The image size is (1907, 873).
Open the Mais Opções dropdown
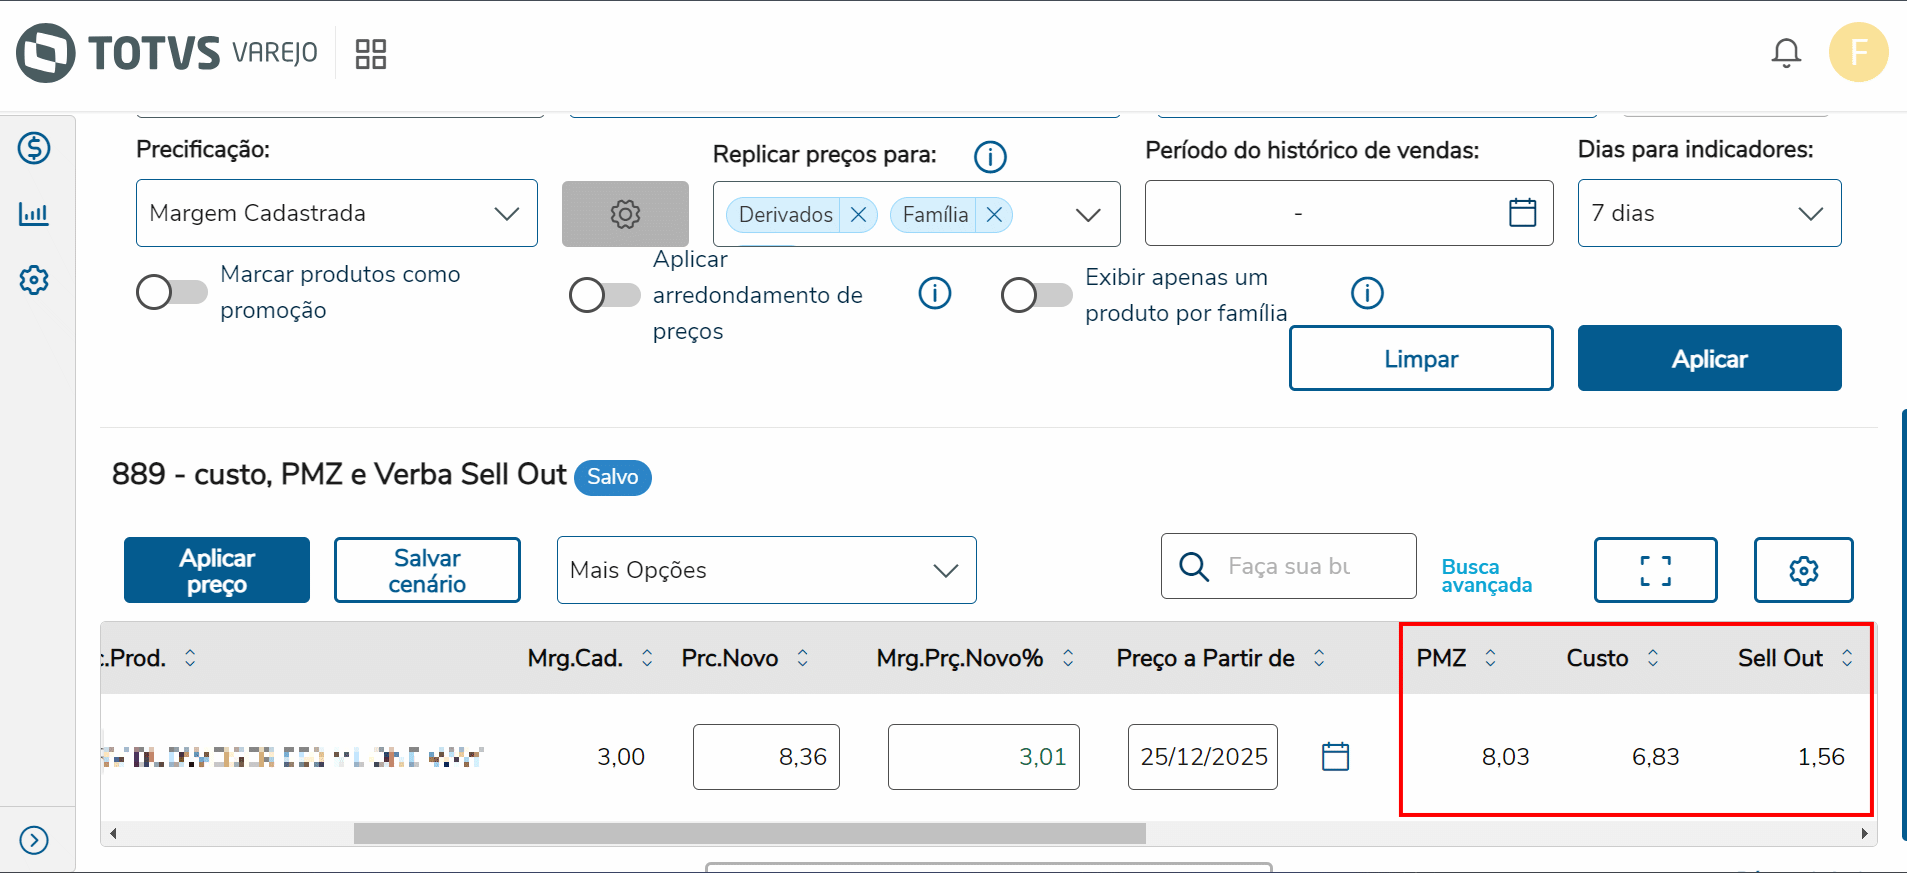click(x=766, y=570)
